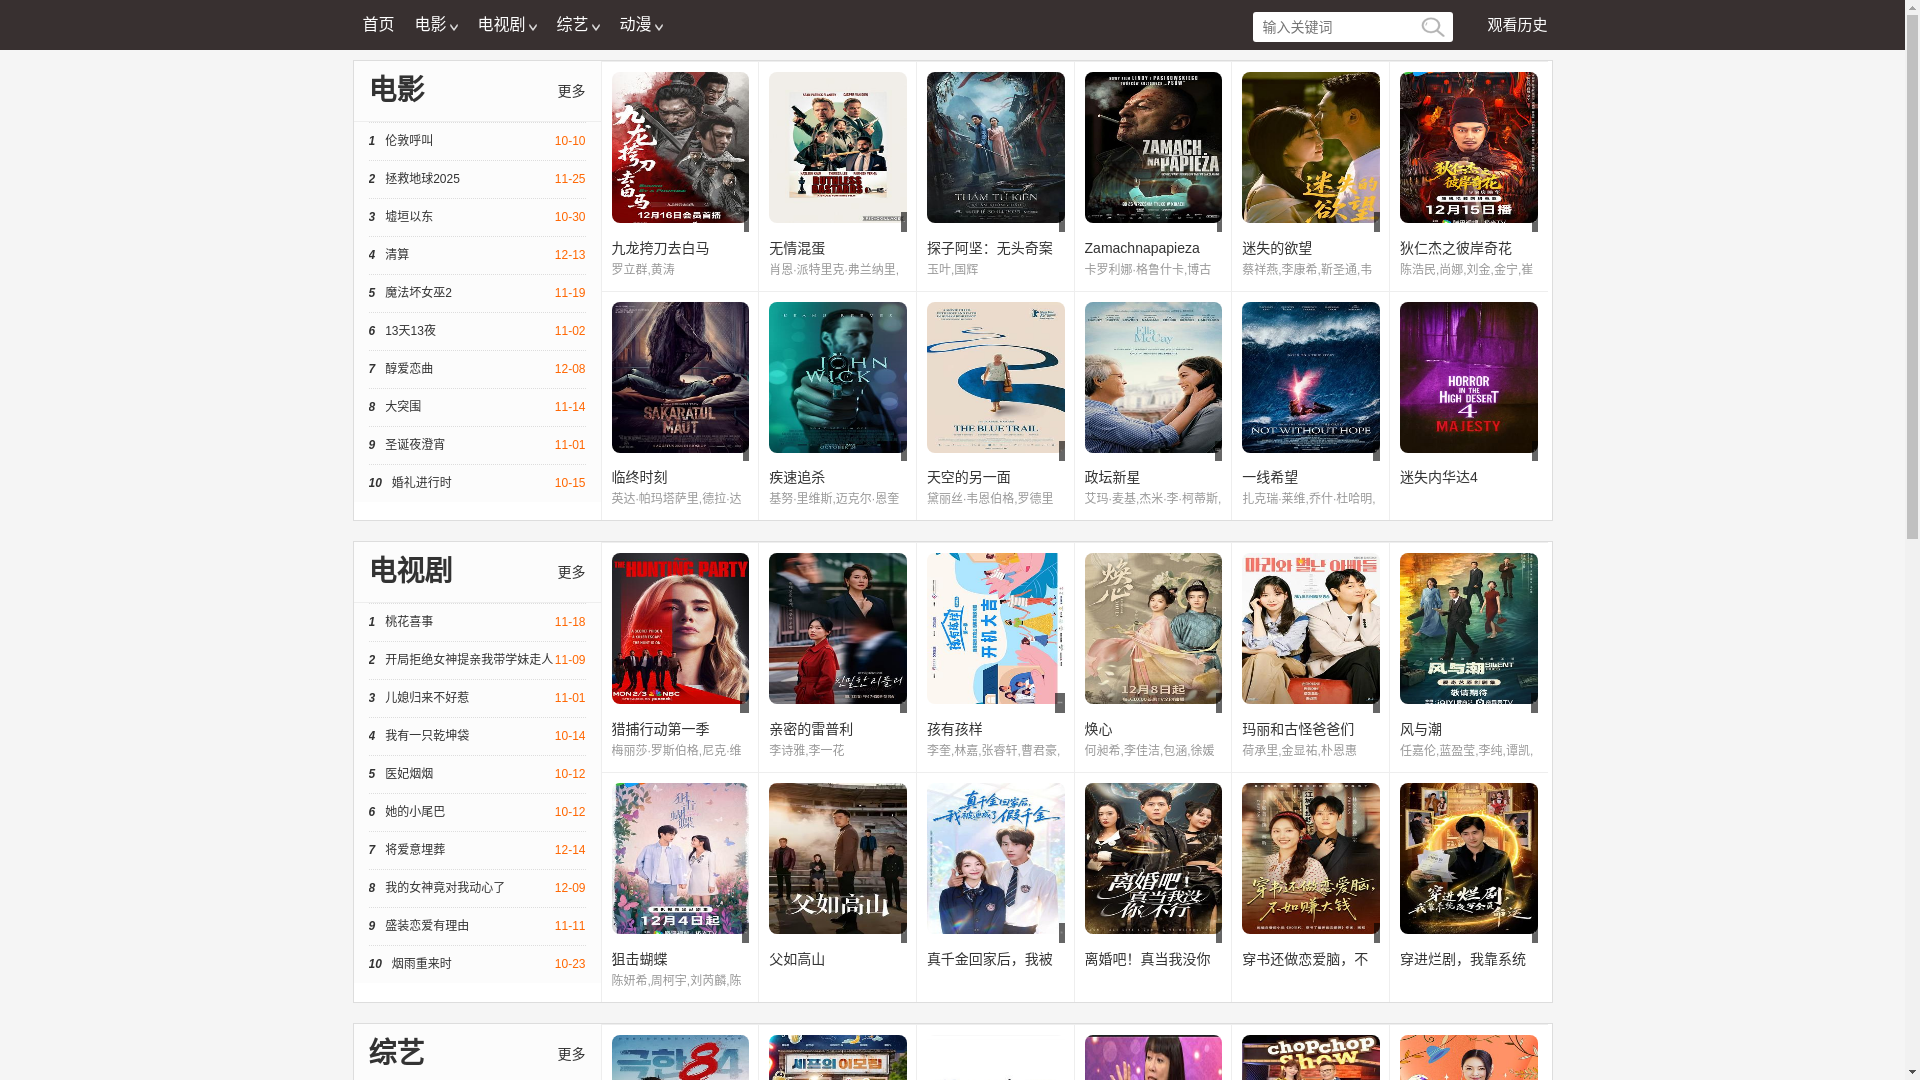Click 更多 in the 电影 section
The image size is (1920, 1080).
coord(571,91)
